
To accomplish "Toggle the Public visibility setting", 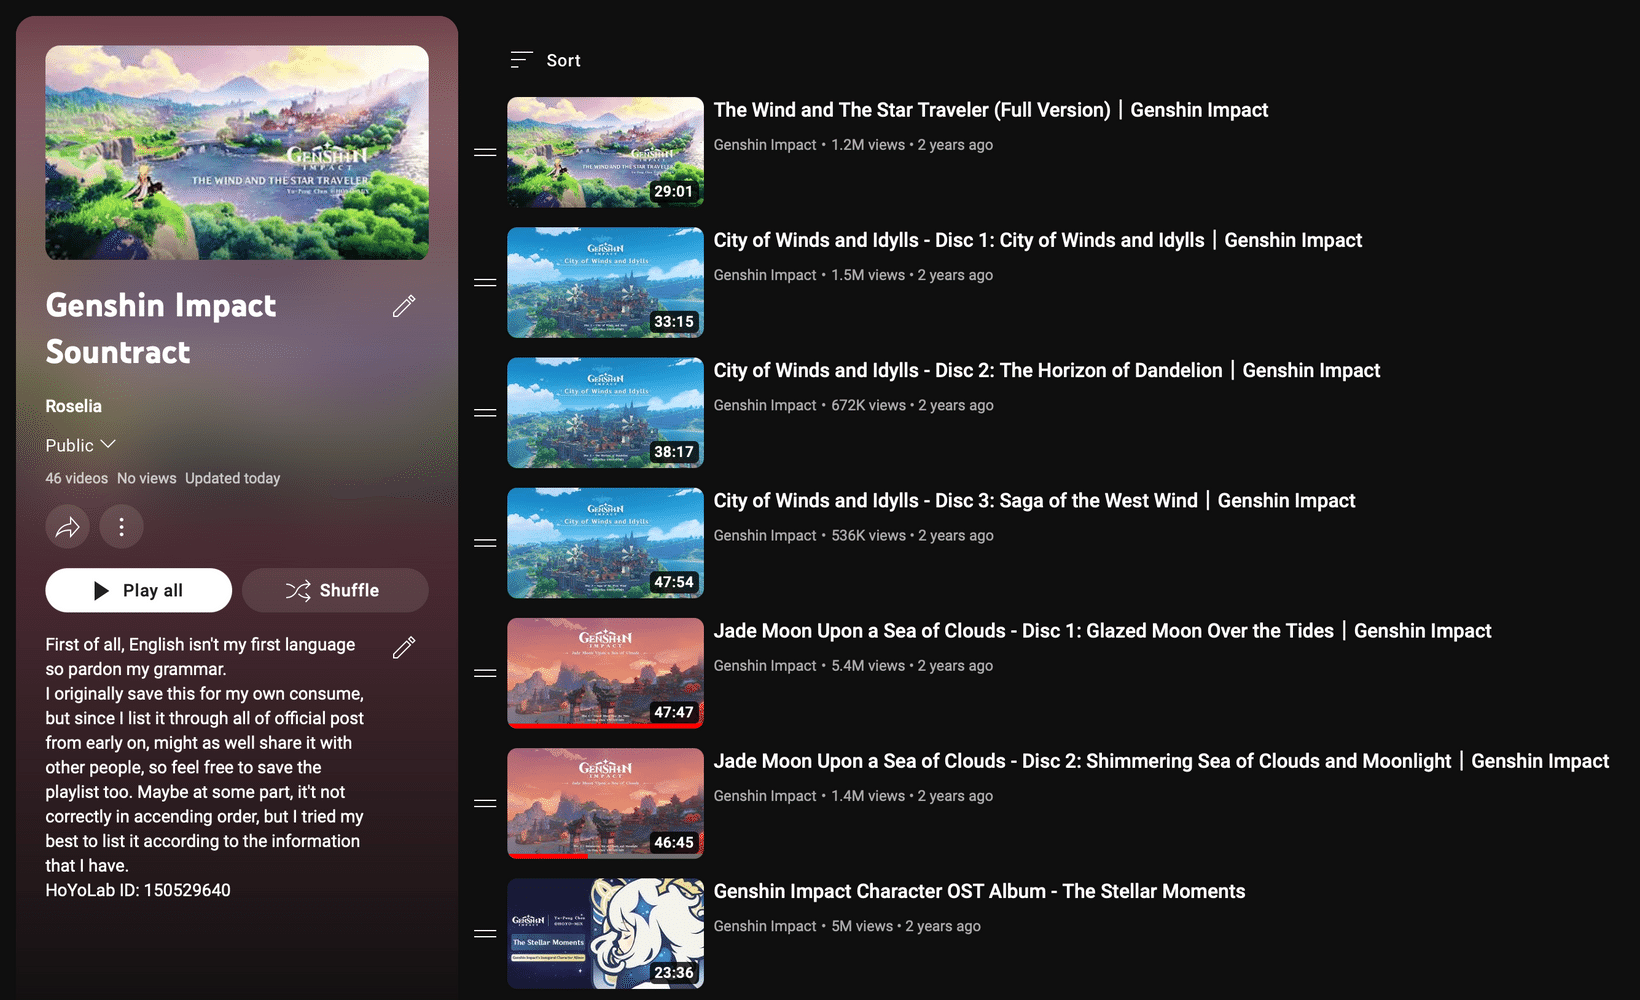I will coord(70,445).
